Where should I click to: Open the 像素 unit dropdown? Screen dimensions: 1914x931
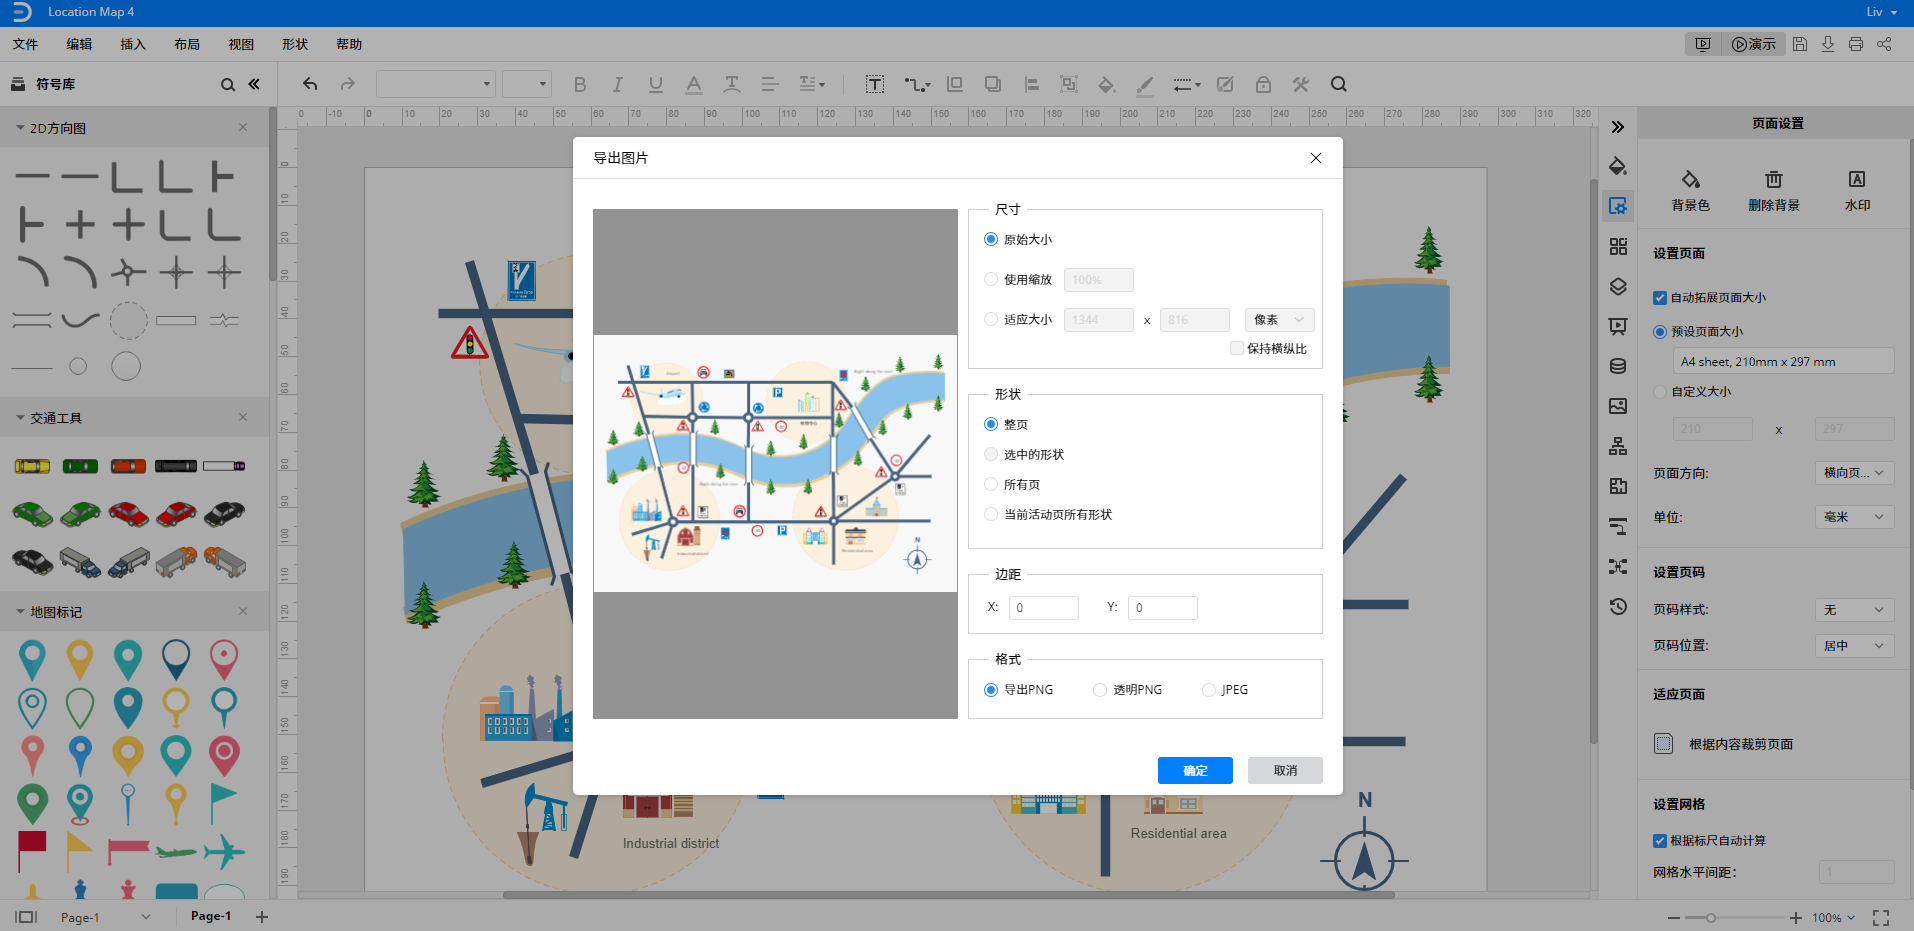(1279, 320)
